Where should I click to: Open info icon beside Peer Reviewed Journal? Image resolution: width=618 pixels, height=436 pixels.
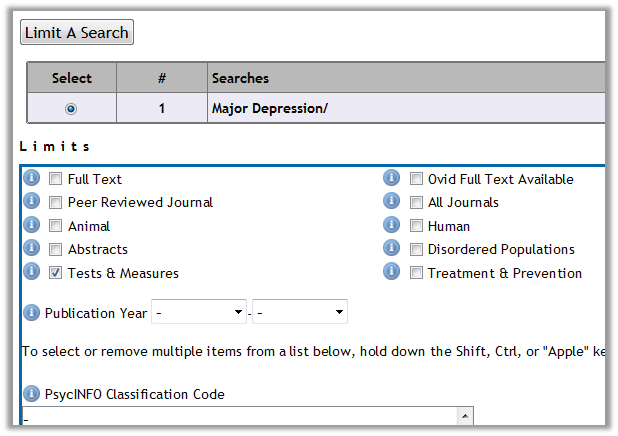32,201
